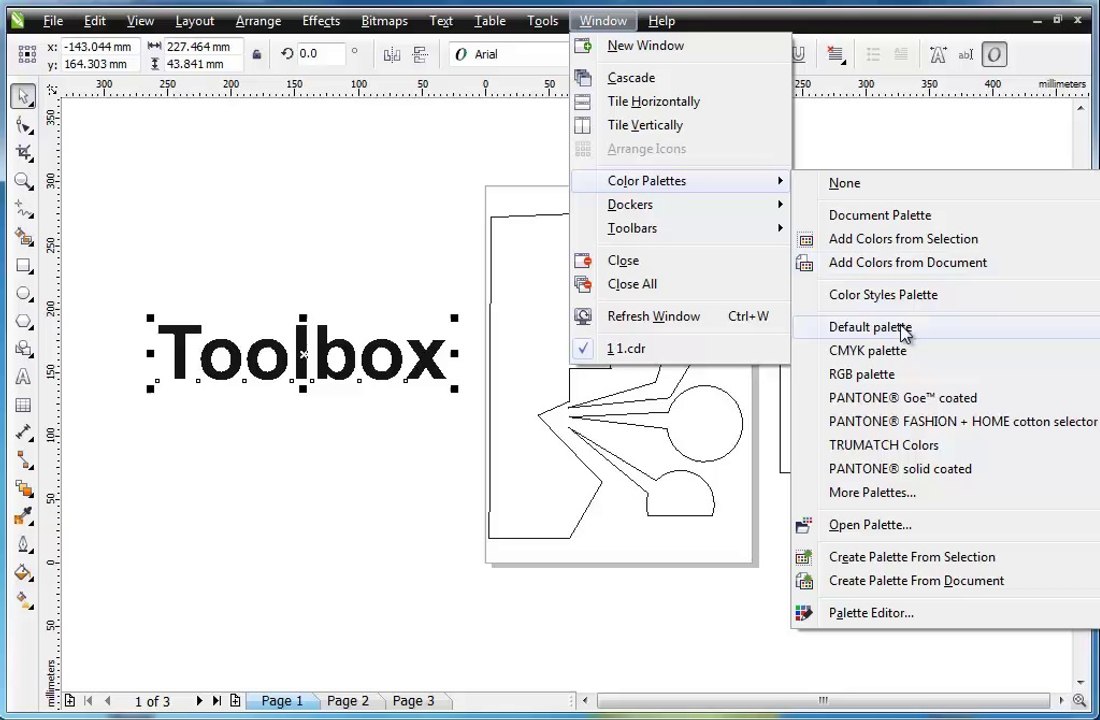Open the Effects menu
1100x720 pixels.
(x=321, y=21)
